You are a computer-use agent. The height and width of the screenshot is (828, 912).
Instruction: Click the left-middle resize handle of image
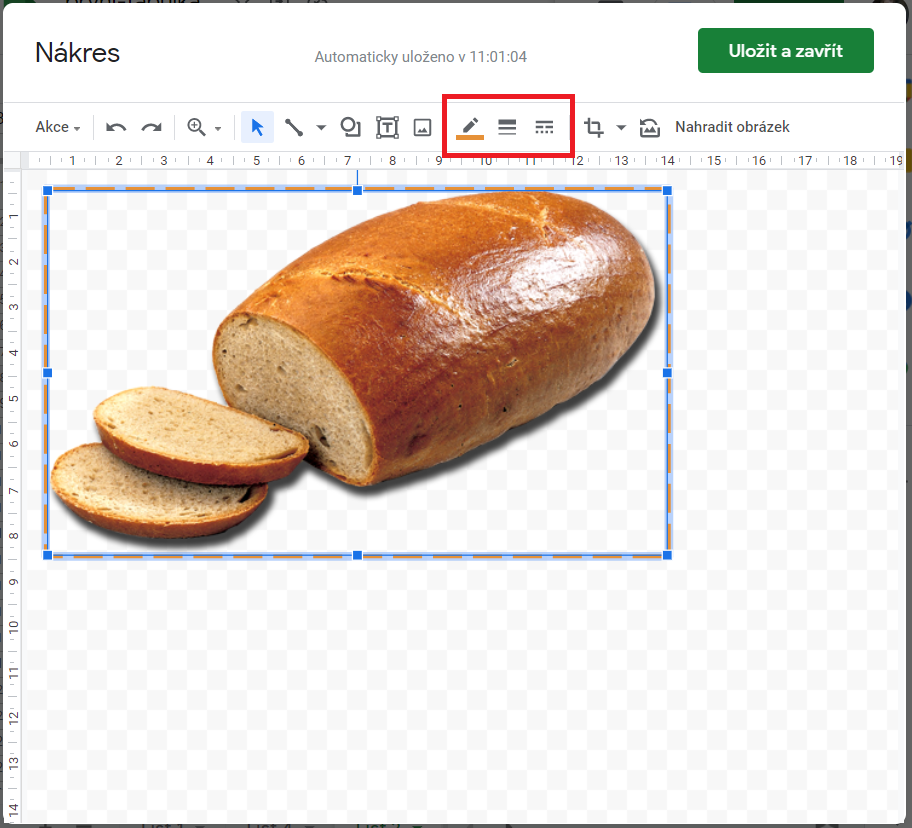coord(48,373)
